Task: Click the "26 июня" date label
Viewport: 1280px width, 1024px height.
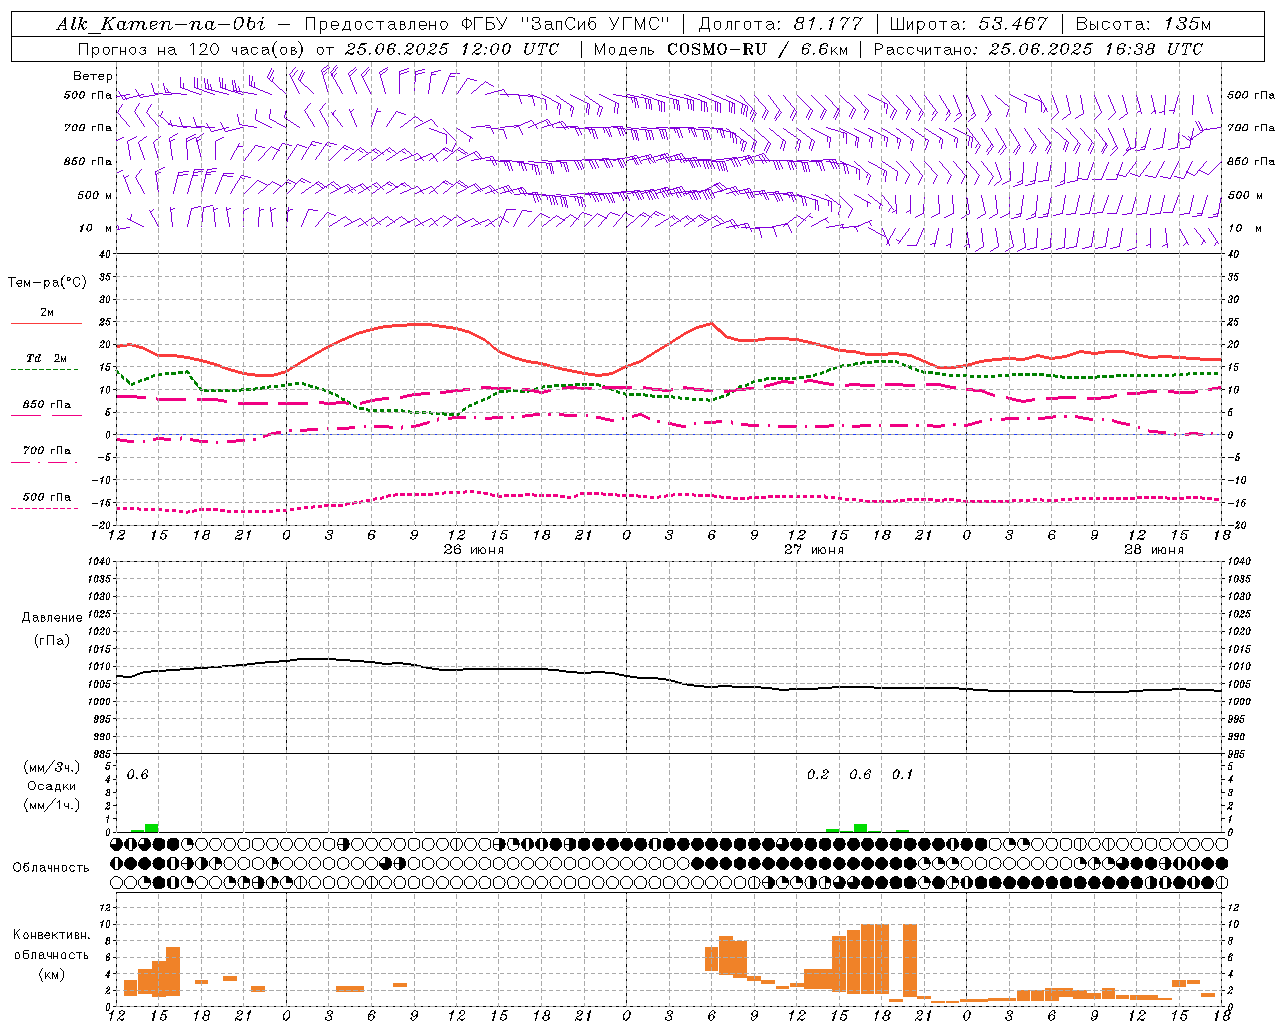Action: pos(475,550)
